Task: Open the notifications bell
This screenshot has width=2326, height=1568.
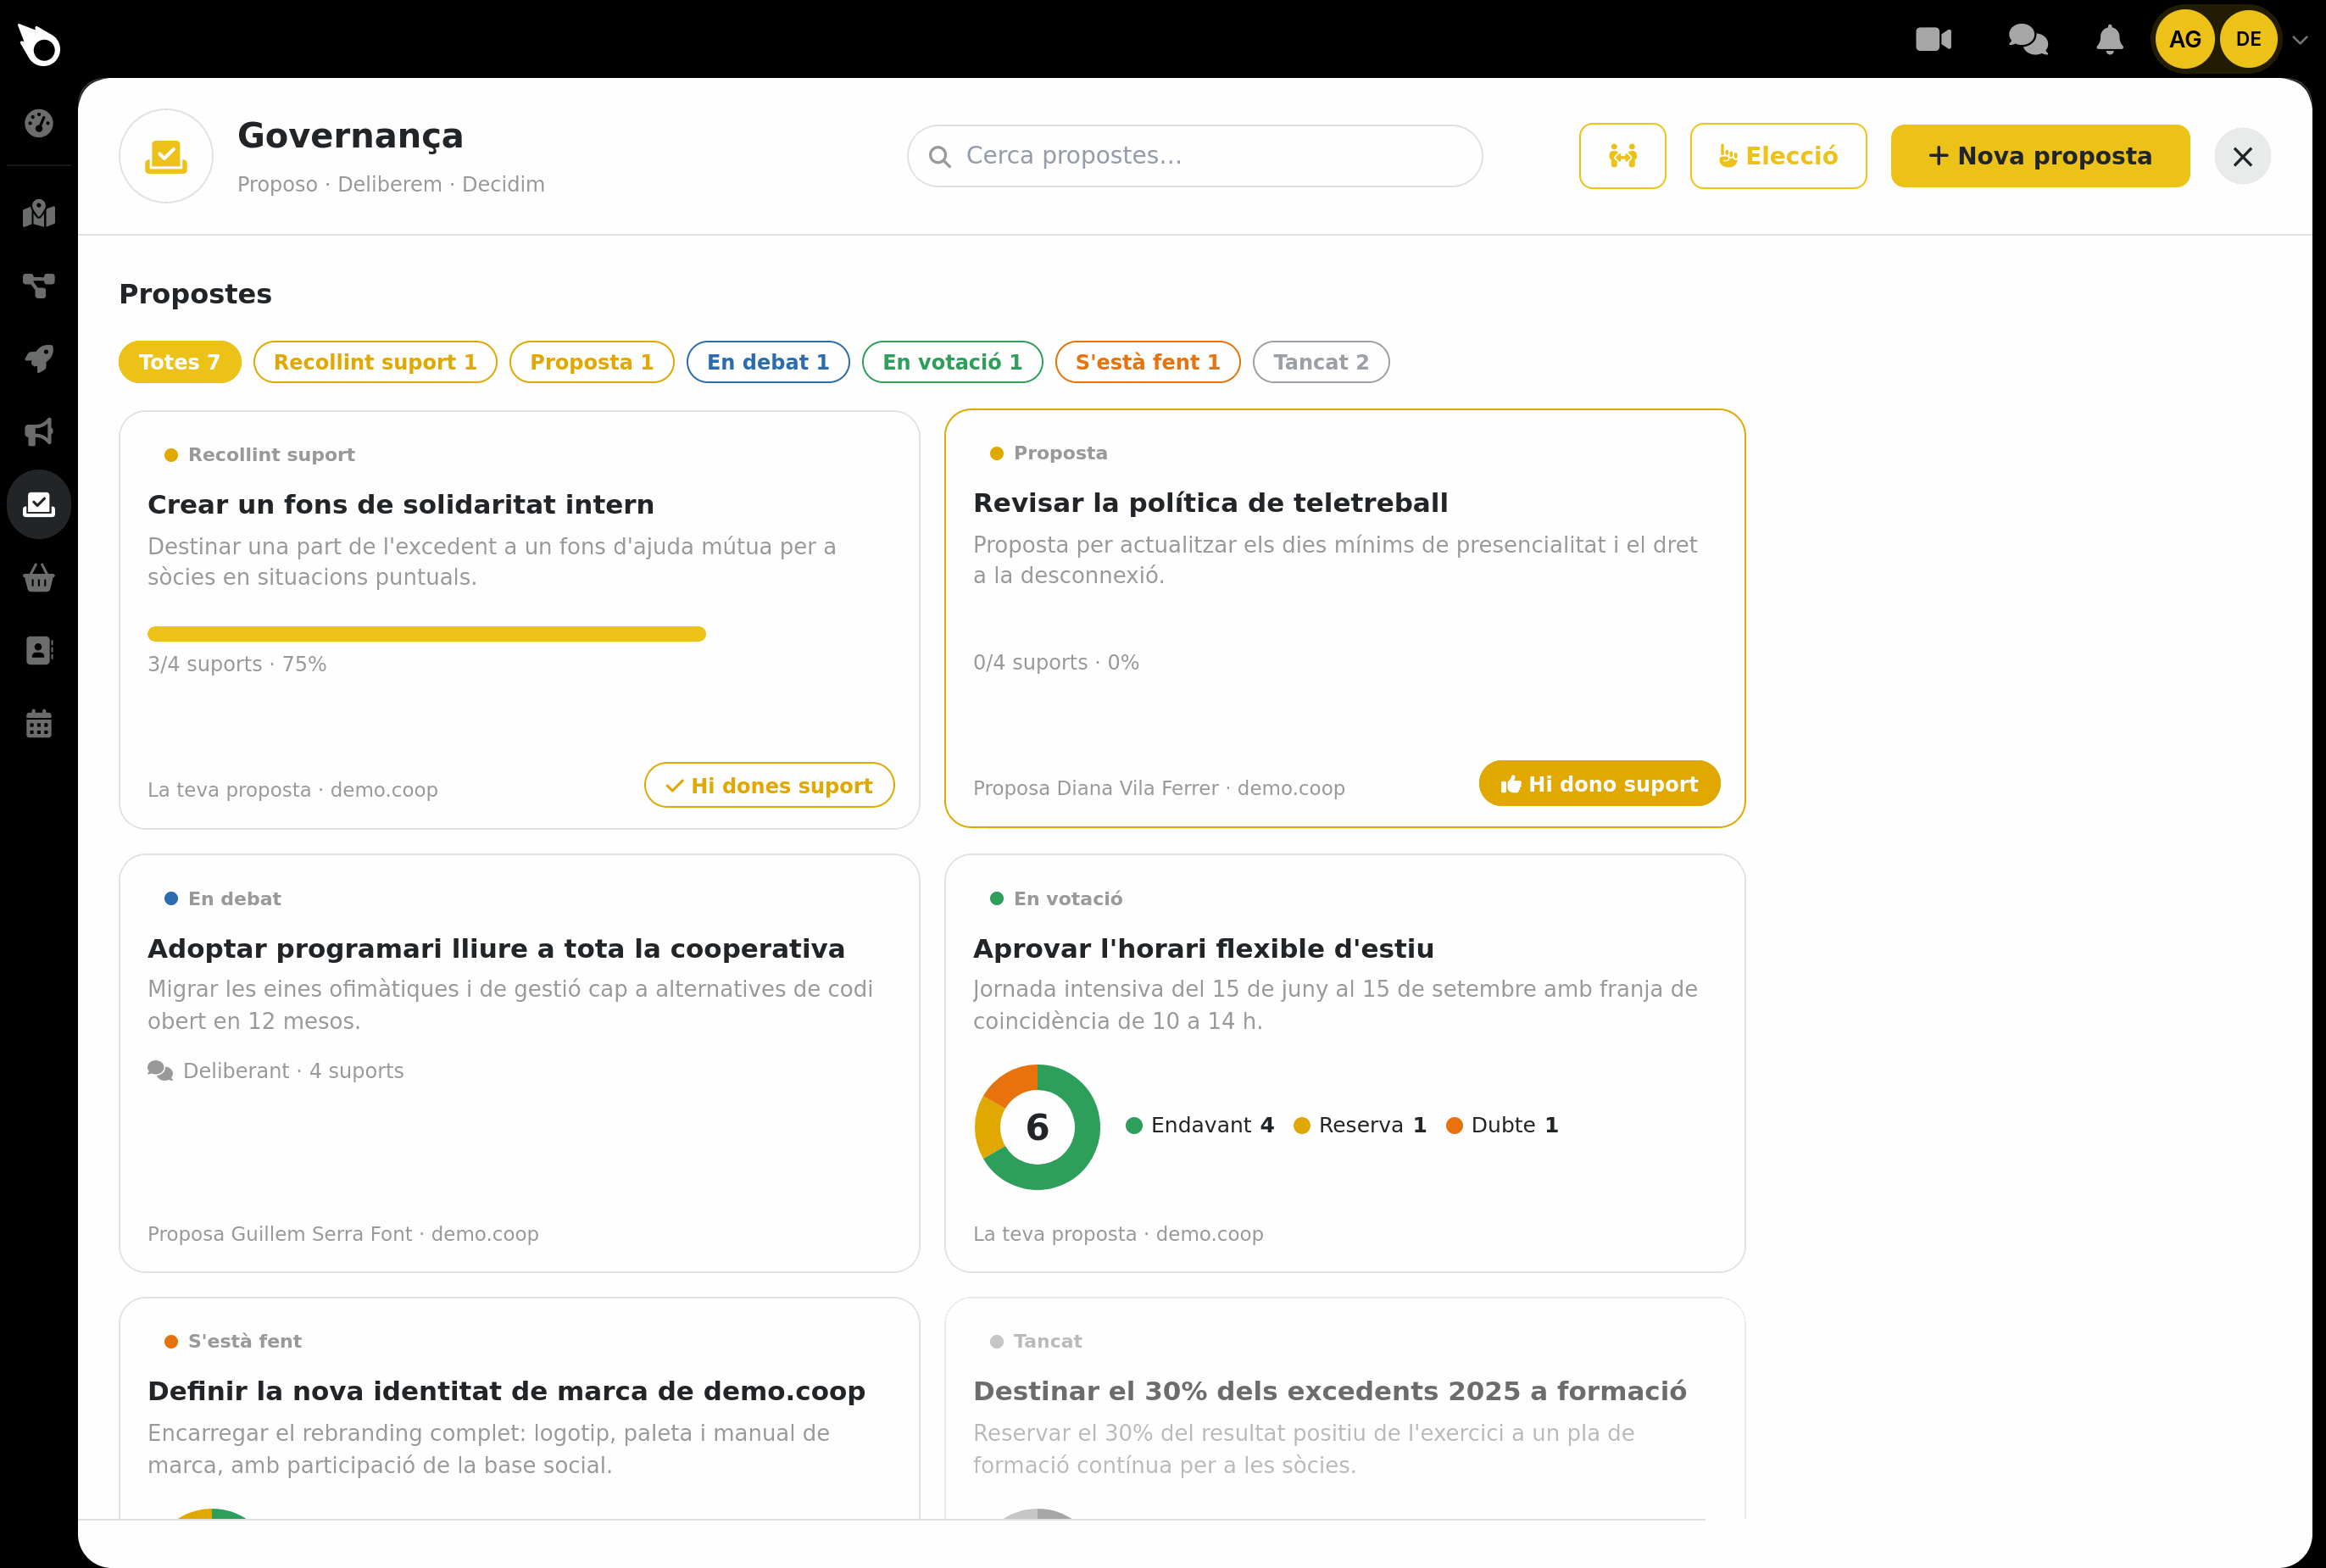Action: coord(2109,39)
